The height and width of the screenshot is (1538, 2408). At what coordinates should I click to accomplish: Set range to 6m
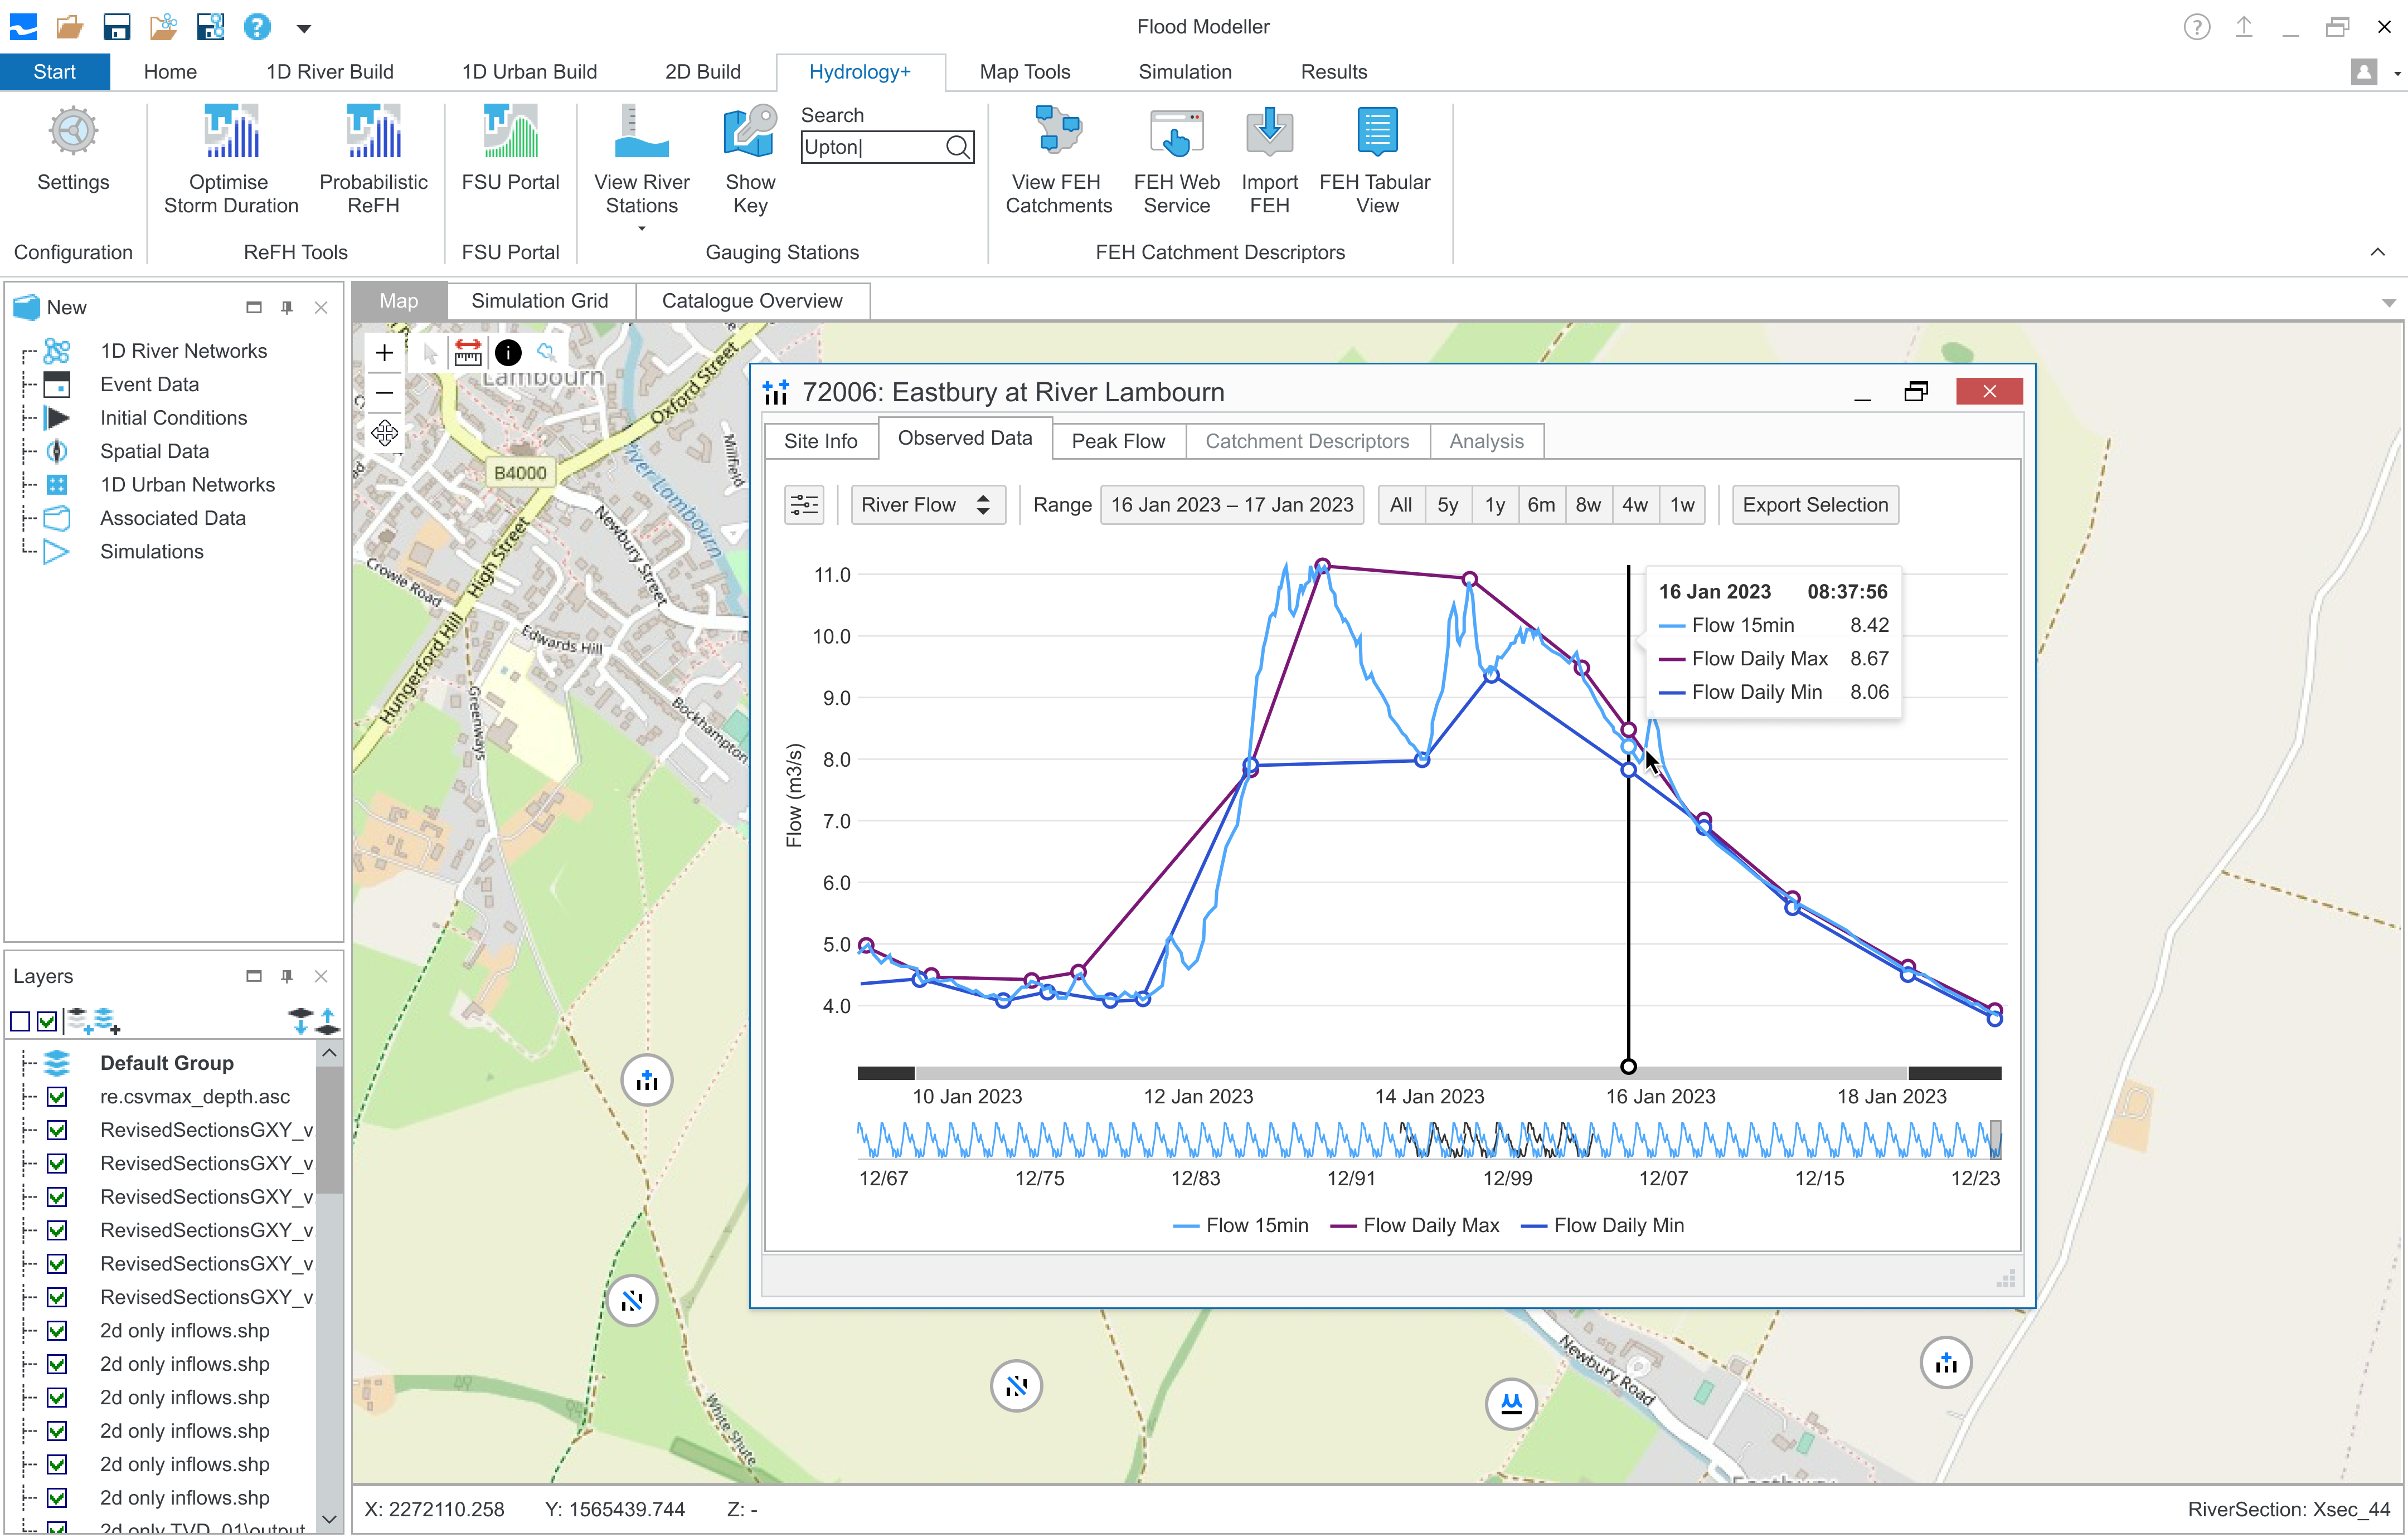(1540, 505)
